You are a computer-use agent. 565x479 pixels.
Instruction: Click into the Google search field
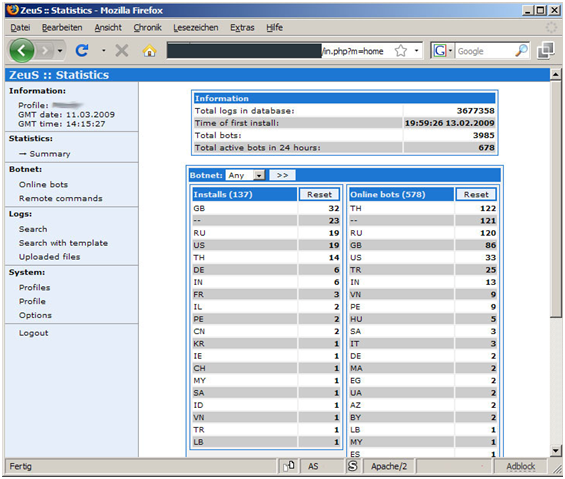point(484,51)
